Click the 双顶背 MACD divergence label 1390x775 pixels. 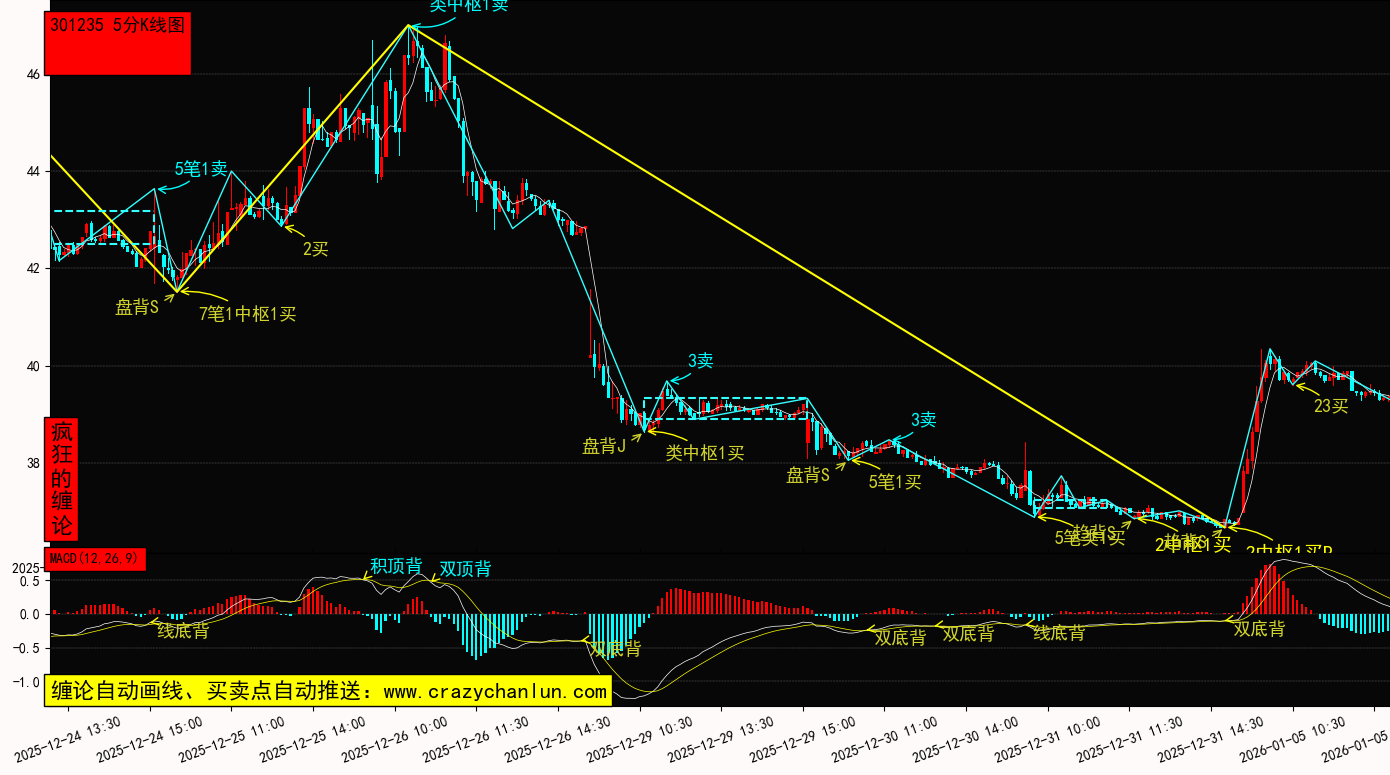click(x=466, y=569)
